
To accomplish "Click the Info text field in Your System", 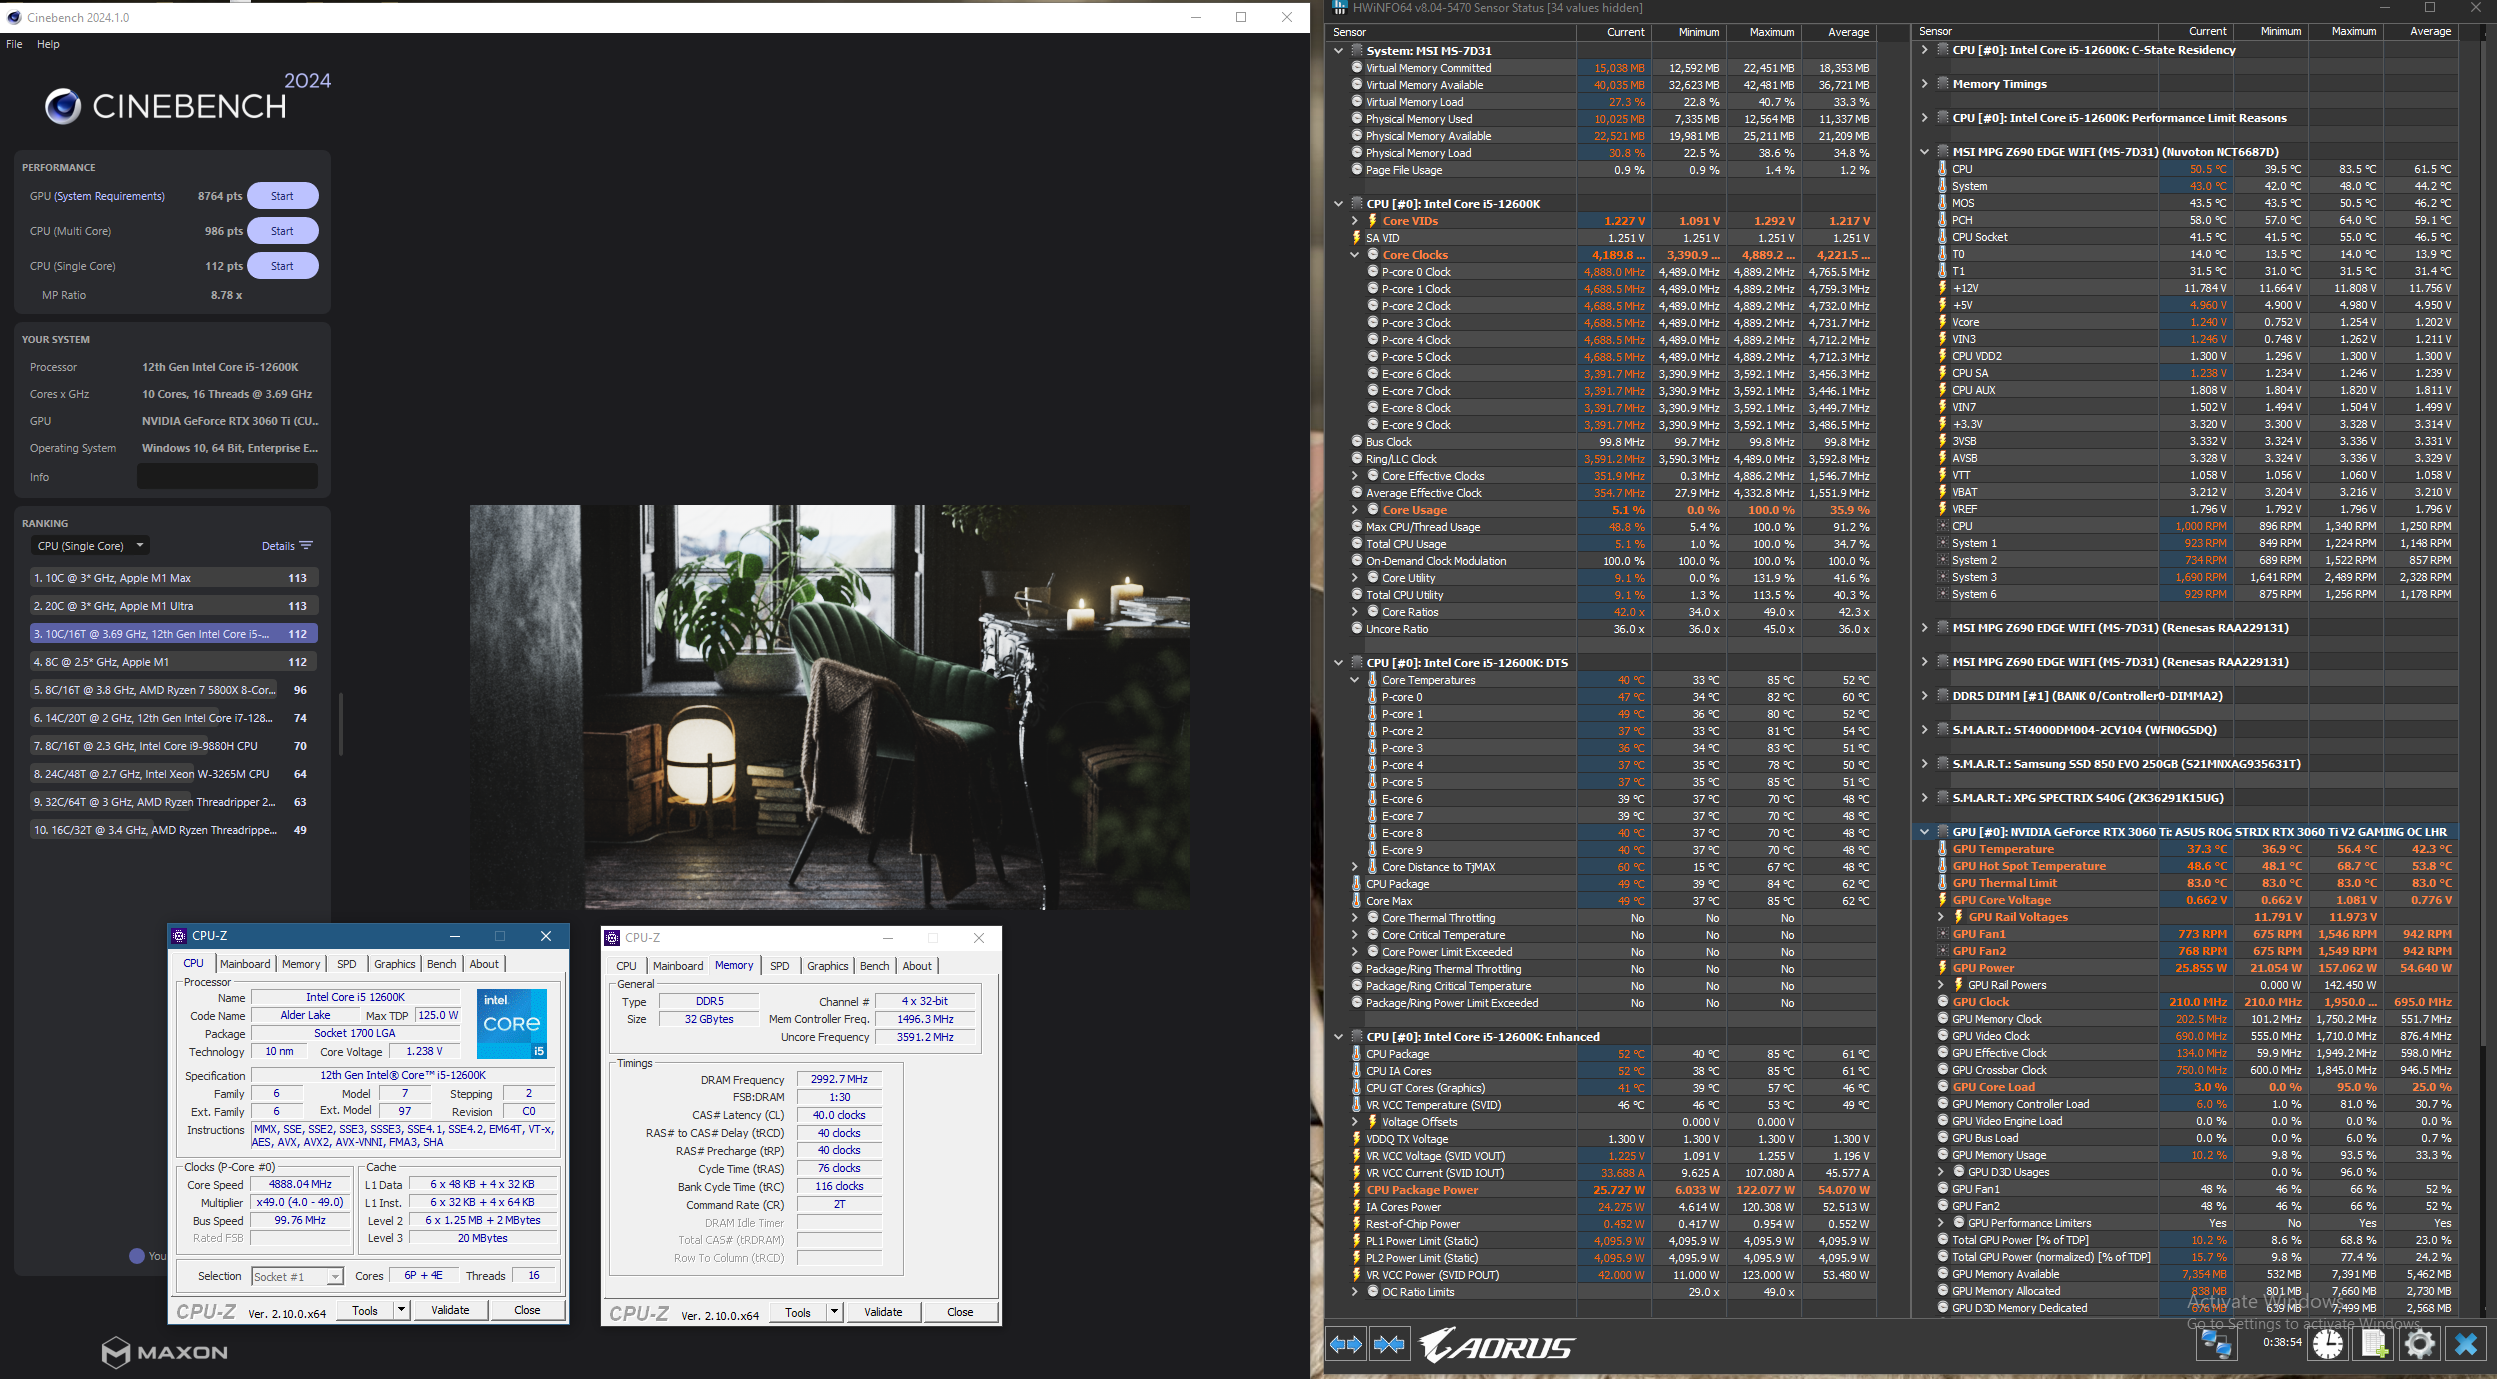I will (x=227, y=477).
